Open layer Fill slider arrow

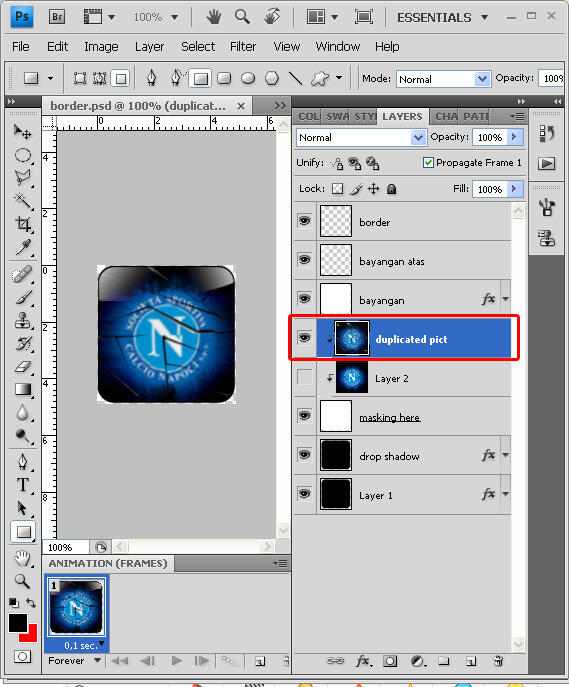click(514, 189)
